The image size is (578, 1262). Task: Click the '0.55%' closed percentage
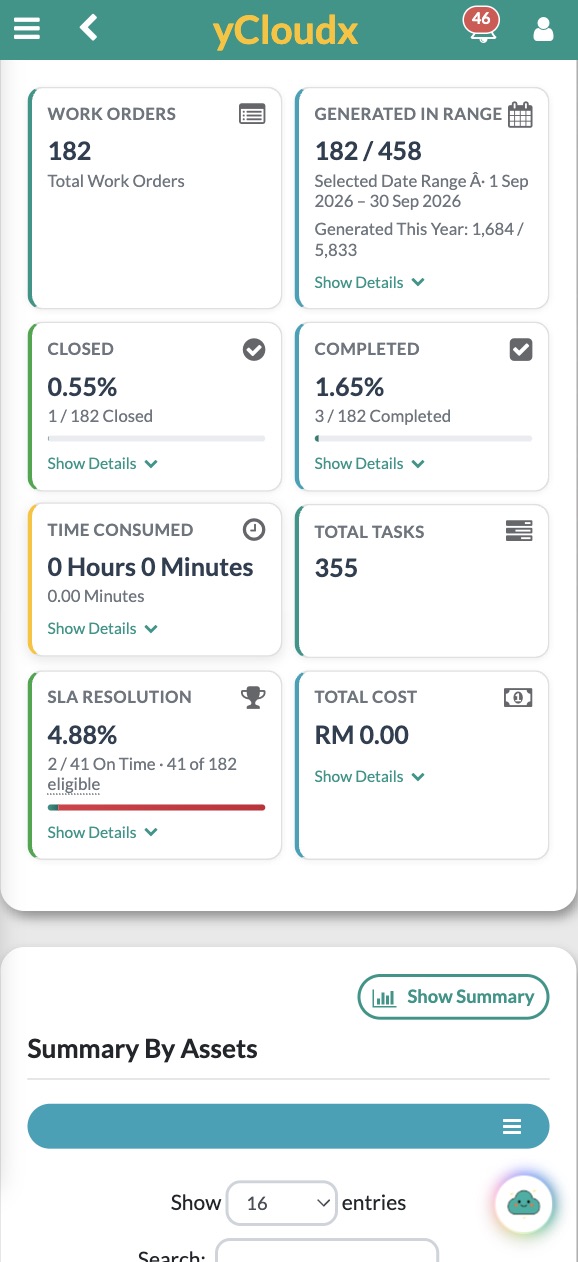[x=82, y=387]
